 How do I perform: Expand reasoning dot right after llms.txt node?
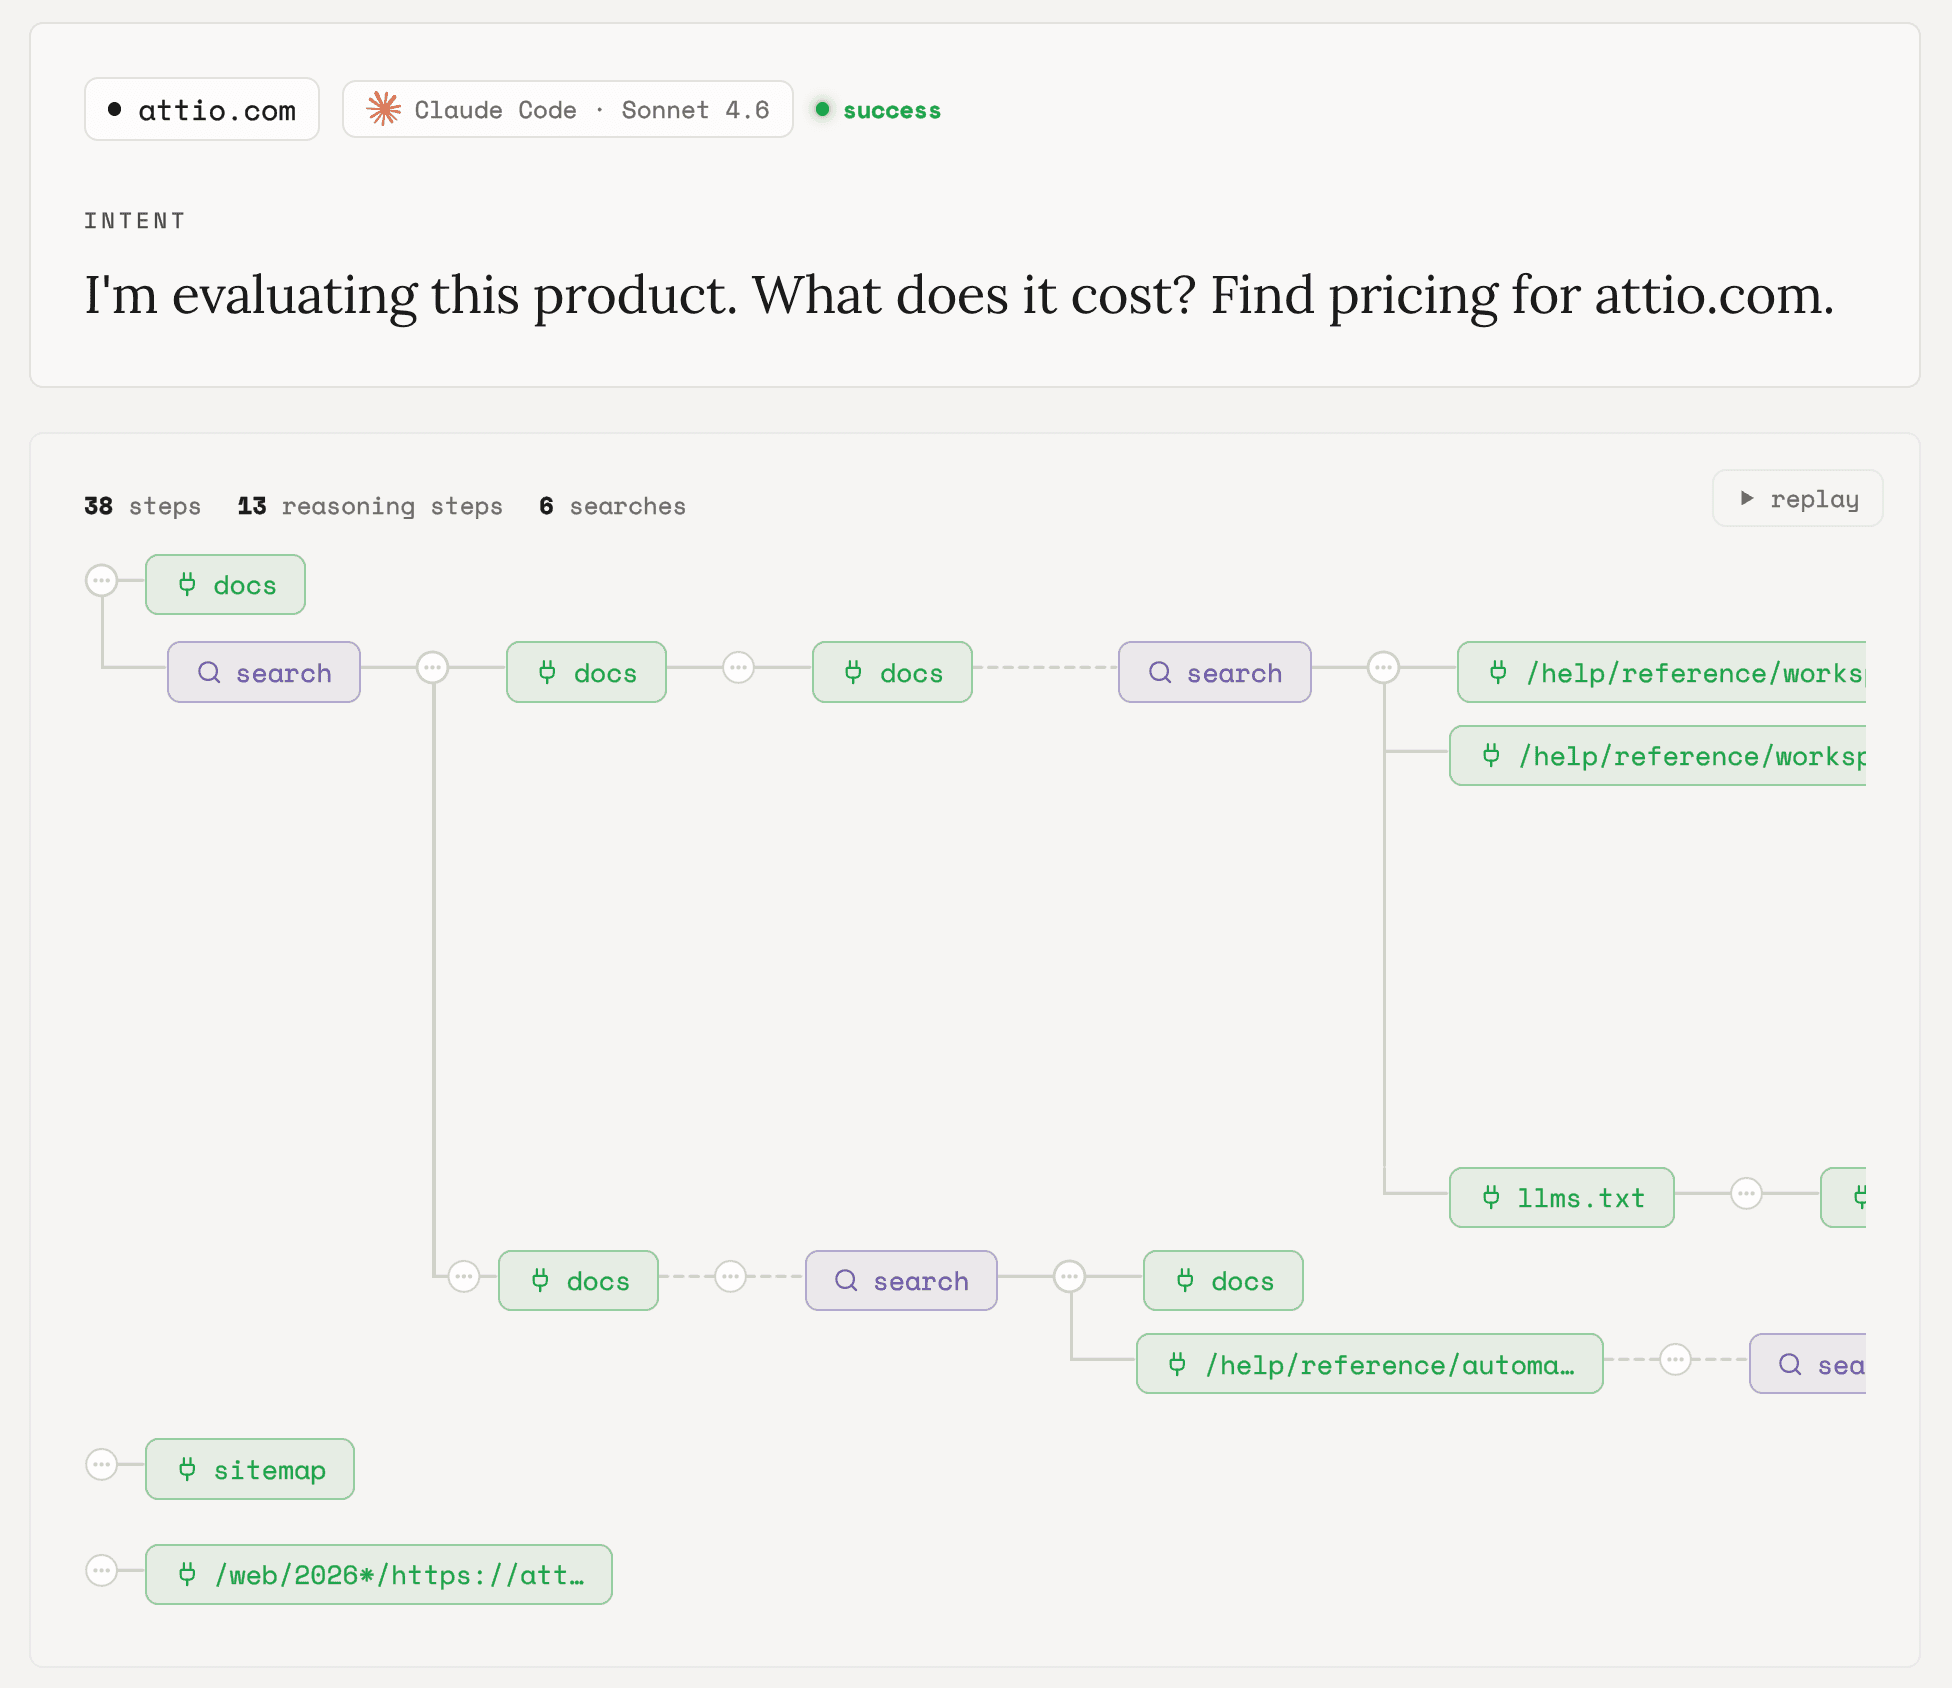click(x=1746, y=1193)
